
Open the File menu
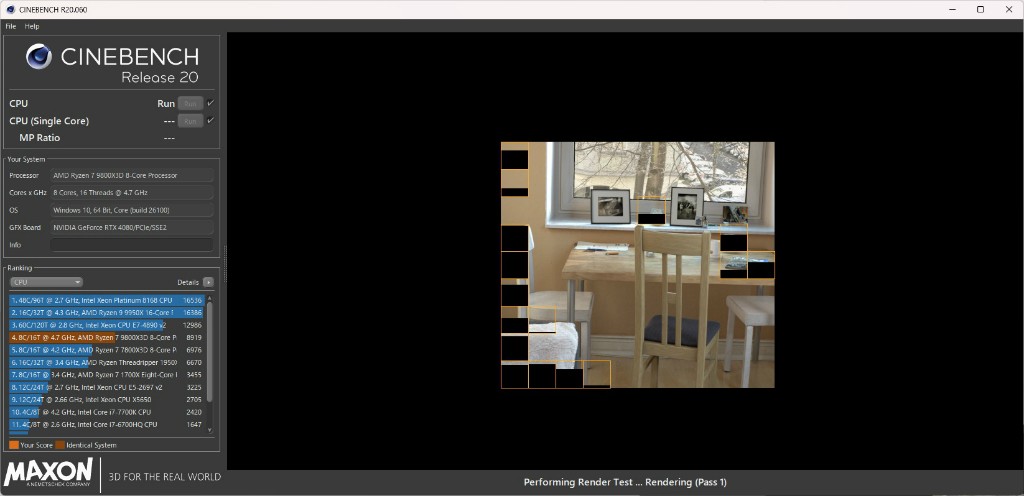pos(11,26)
